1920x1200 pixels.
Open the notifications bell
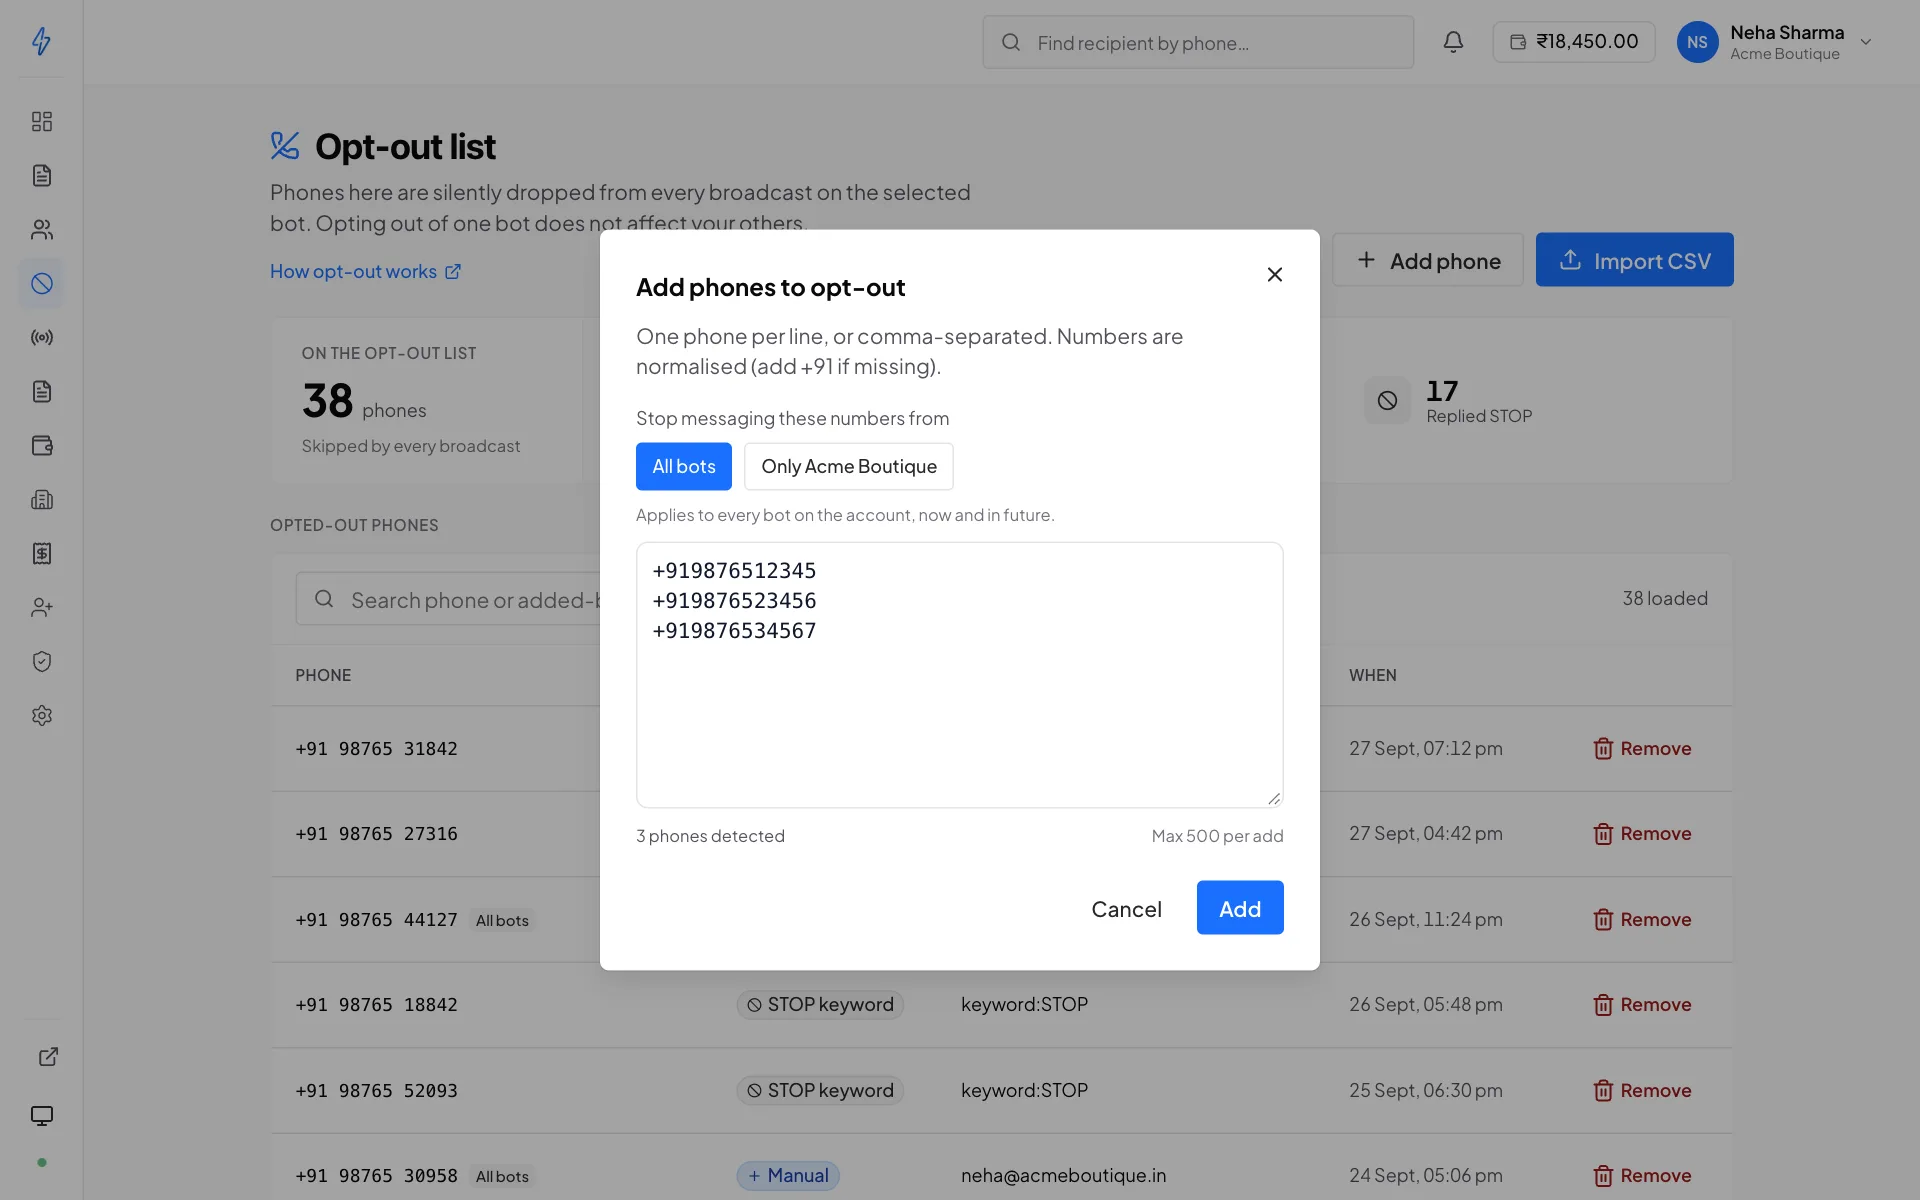point(1453,42)
